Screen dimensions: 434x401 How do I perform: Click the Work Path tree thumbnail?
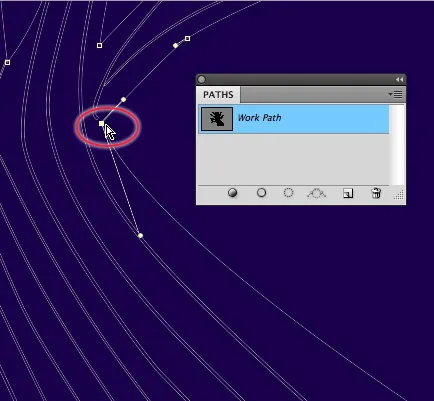217,119
